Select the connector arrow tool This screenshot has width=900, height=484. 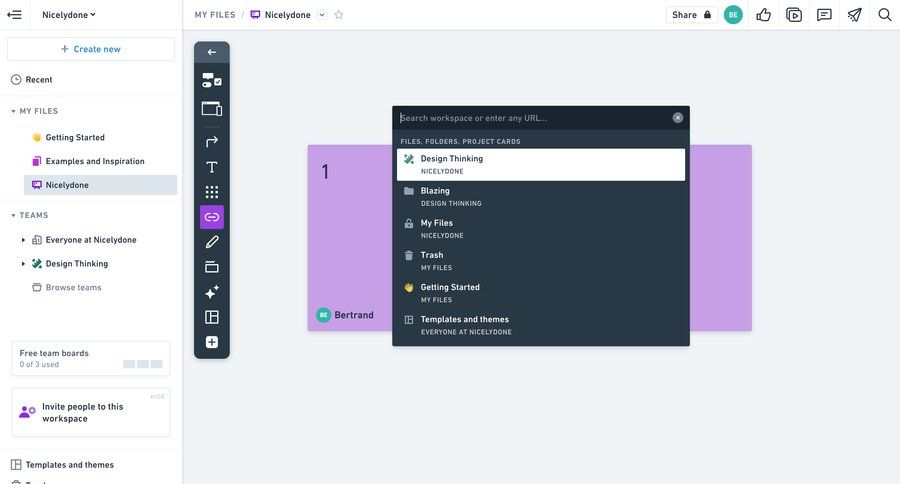click(x=212, y=141)
